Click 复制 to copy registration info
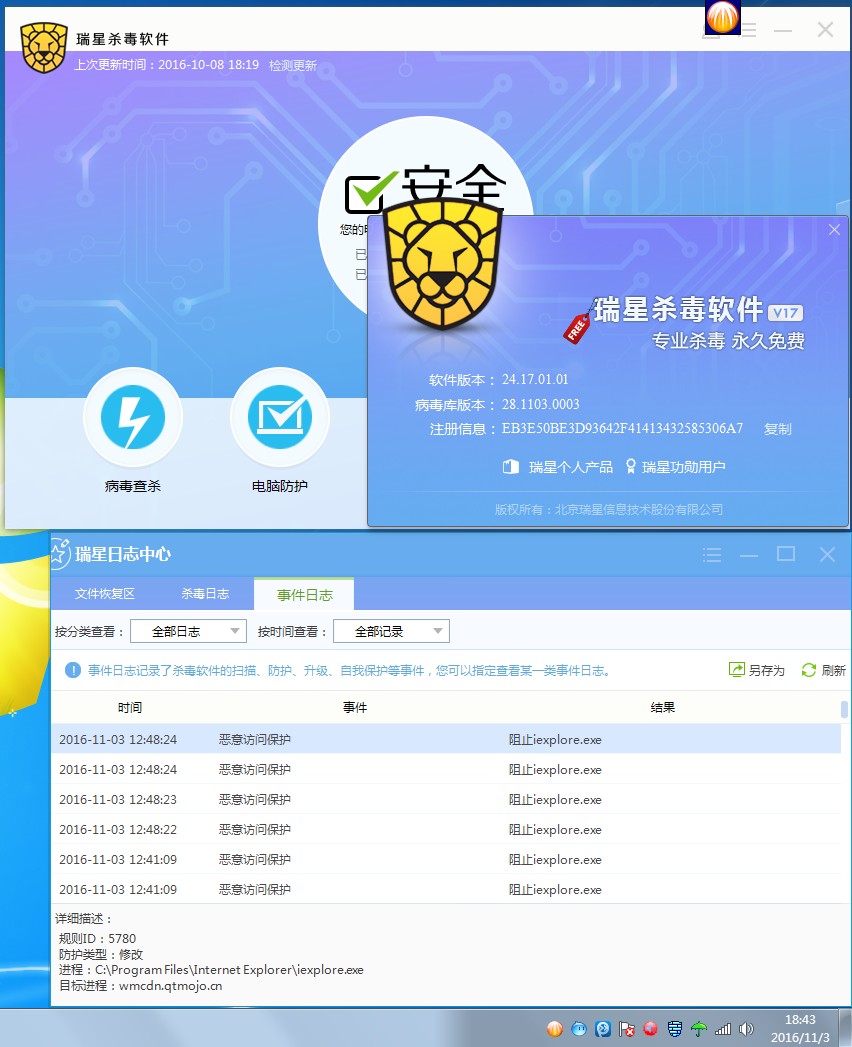 click(778, 429)
